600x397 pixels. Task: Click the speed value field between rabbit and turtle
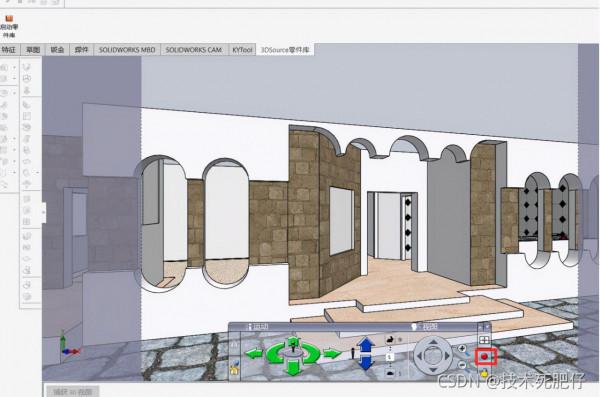pos(390,357)
